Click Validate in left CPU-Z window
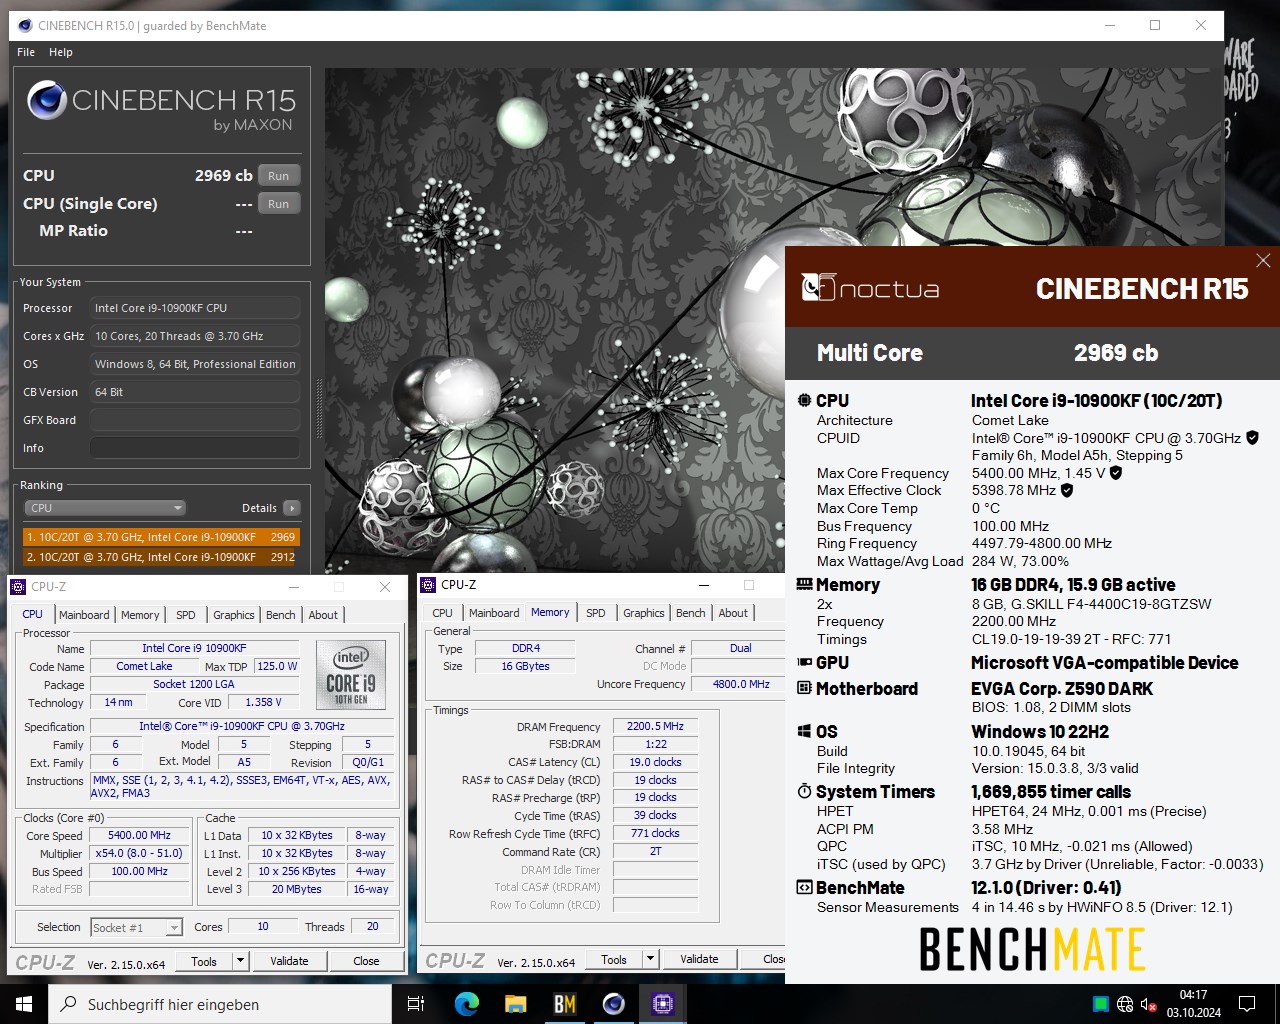Viewport: 1280px width, 1024px height. (x=289, y=961)
